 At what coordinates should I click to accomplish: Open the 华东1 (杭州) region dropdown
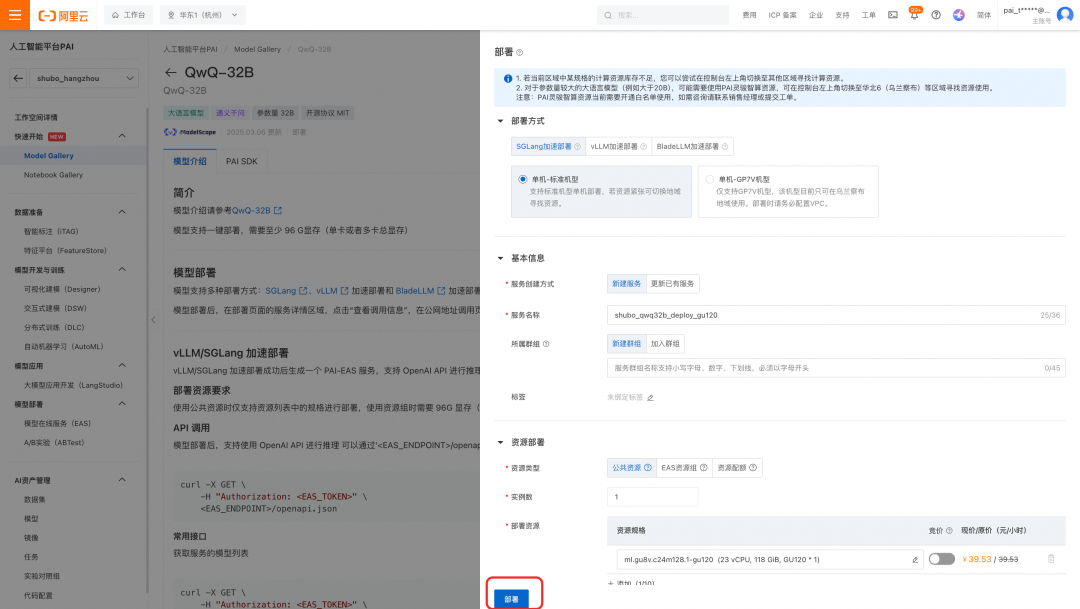click(202, 15)
